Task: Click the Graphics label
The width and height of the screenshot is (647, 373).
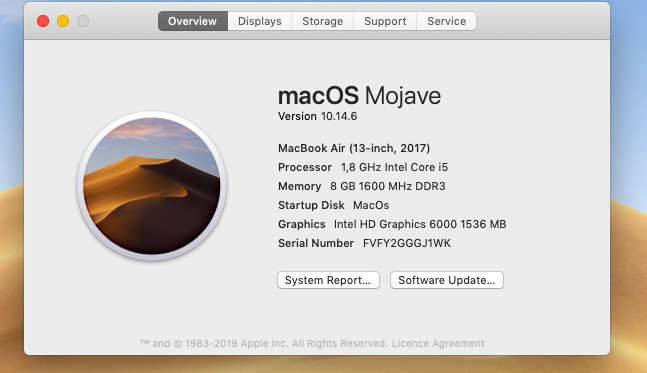Action: click(302, 224)
